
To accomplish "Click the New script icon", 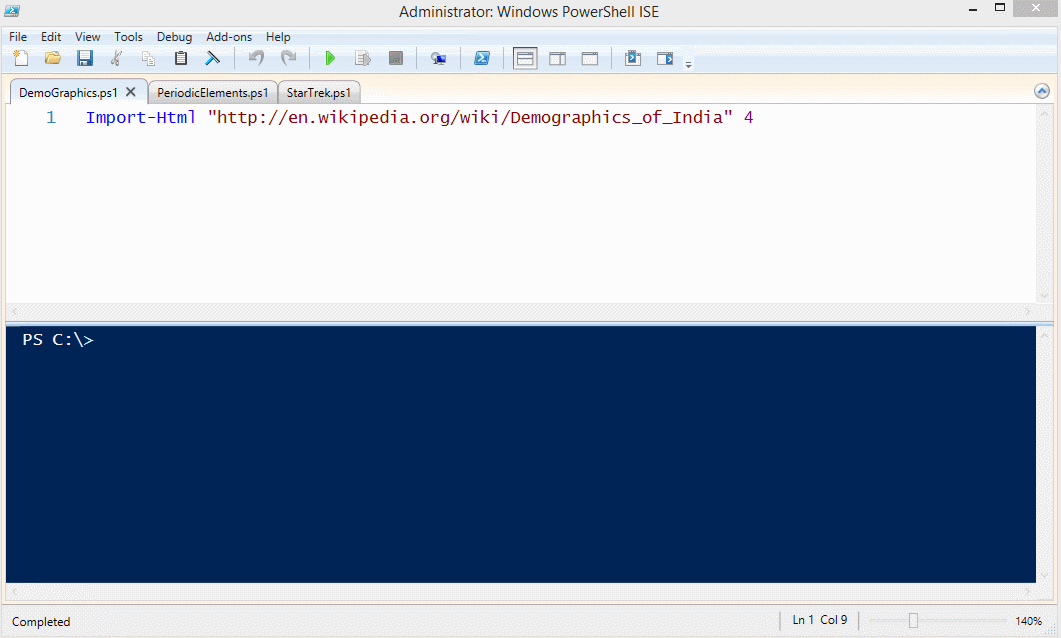I will point(21,59).
